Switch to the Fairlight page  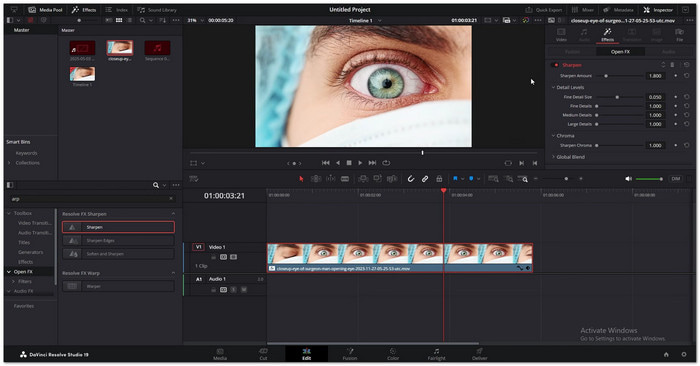tap(436, 354)
